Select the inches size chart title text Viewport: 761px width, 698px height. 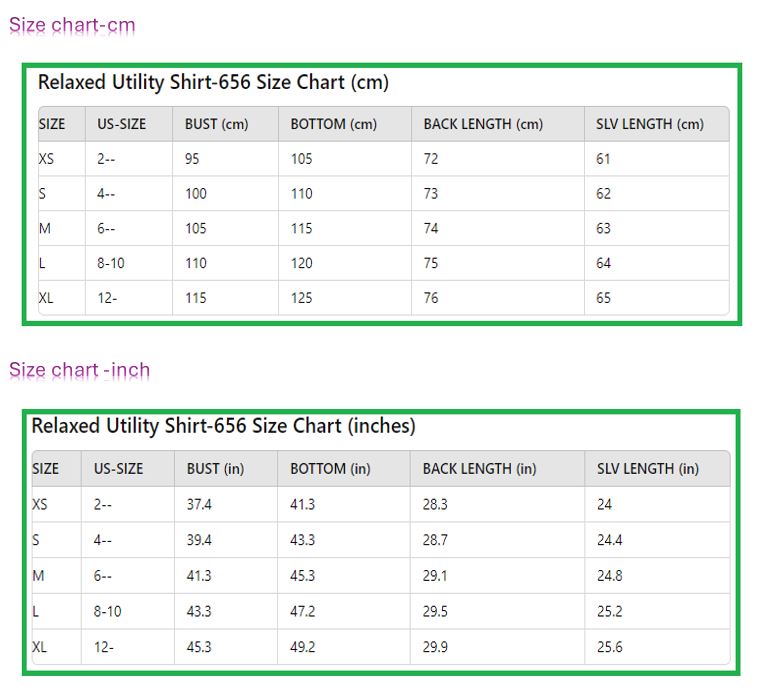pyautogui.click(x=223, y=426)
